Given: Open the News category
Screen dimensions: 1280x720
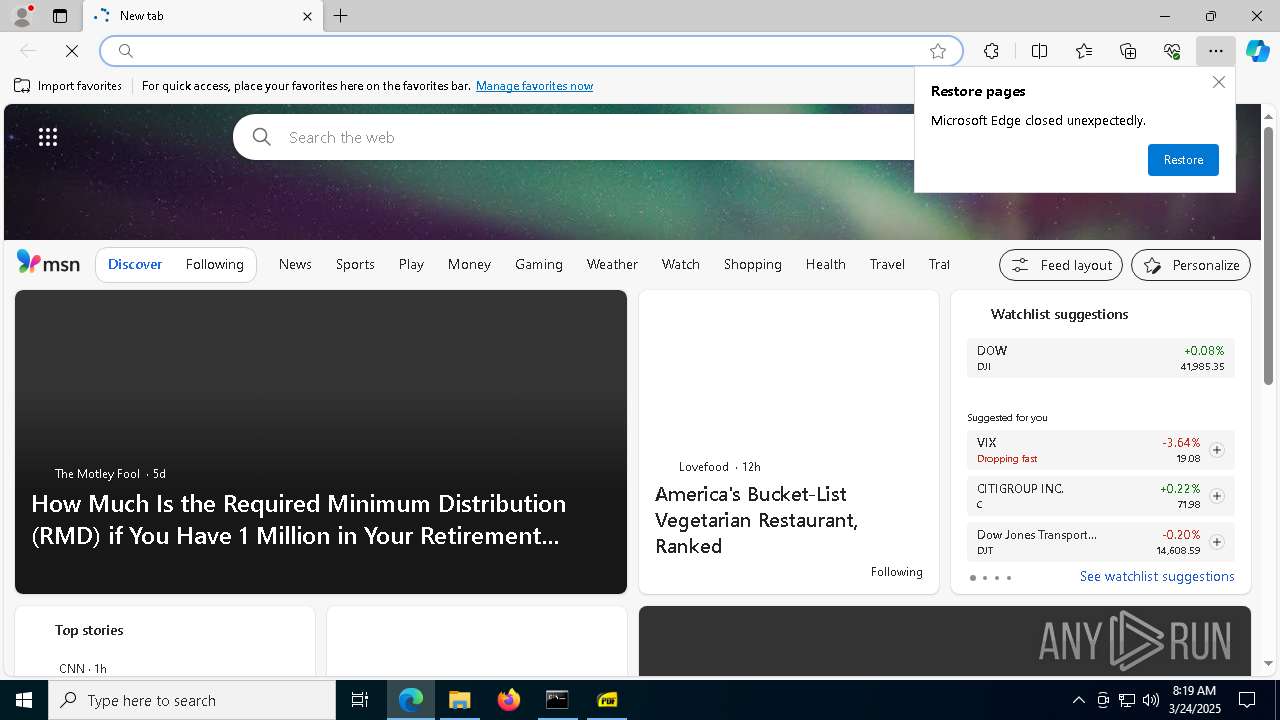Looking at the screenshot, I should coord(295,264).
